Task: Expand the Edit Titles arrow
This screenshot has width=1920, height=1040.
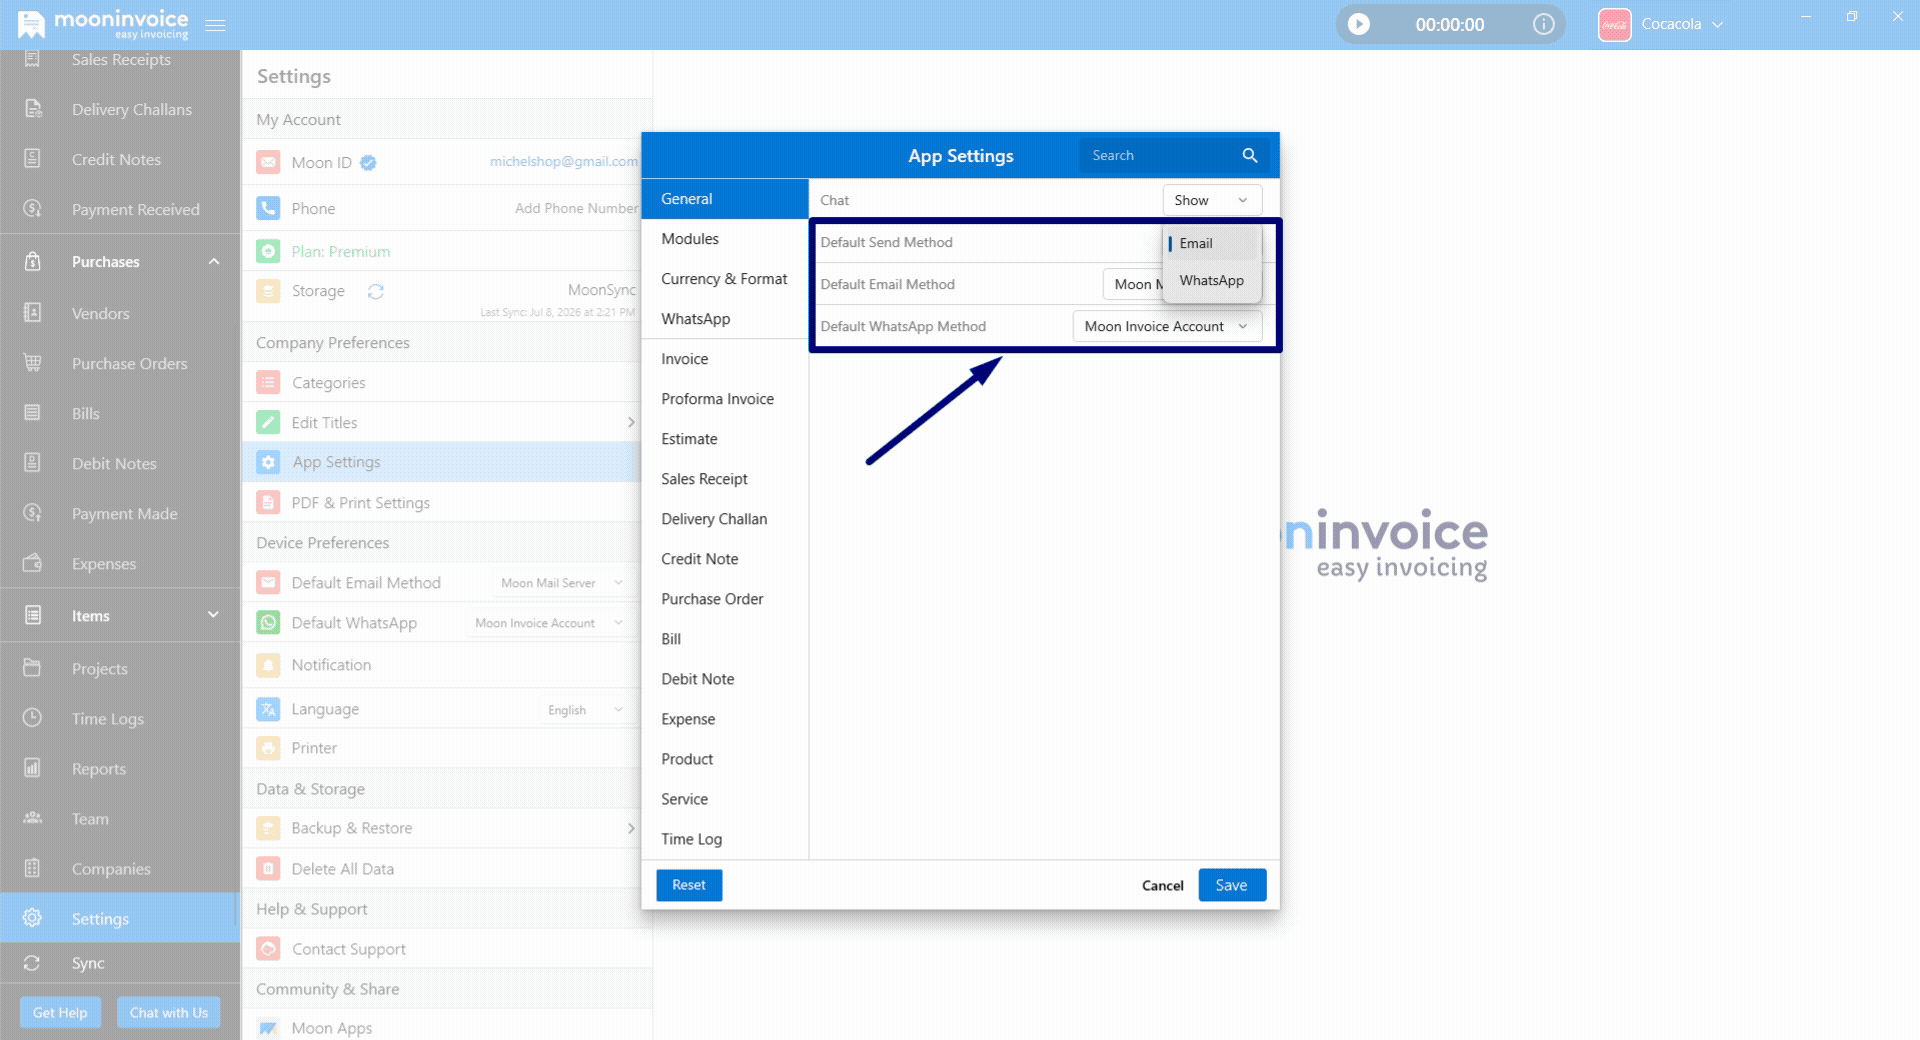Action: (x=631, y=422)
